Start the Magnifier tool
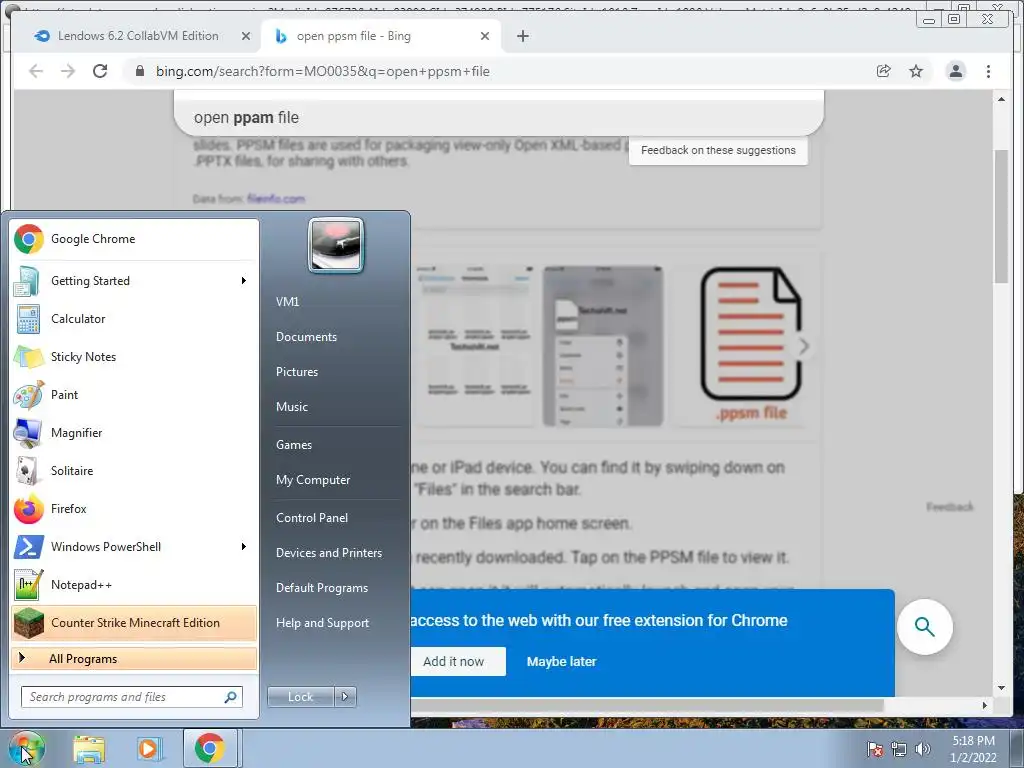Viewport: 1024px width, 768px height. pos(134,432)
